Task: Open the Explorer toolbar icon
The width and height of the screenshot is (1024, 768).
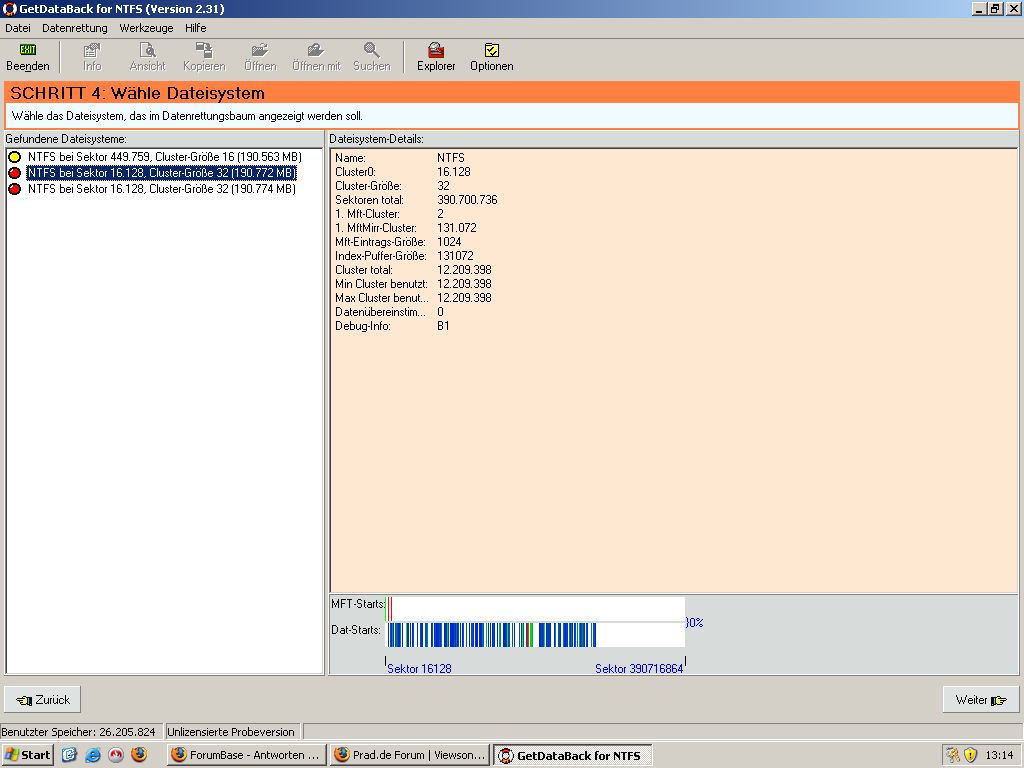Action: pyautogui.click(x=436, y=50)
